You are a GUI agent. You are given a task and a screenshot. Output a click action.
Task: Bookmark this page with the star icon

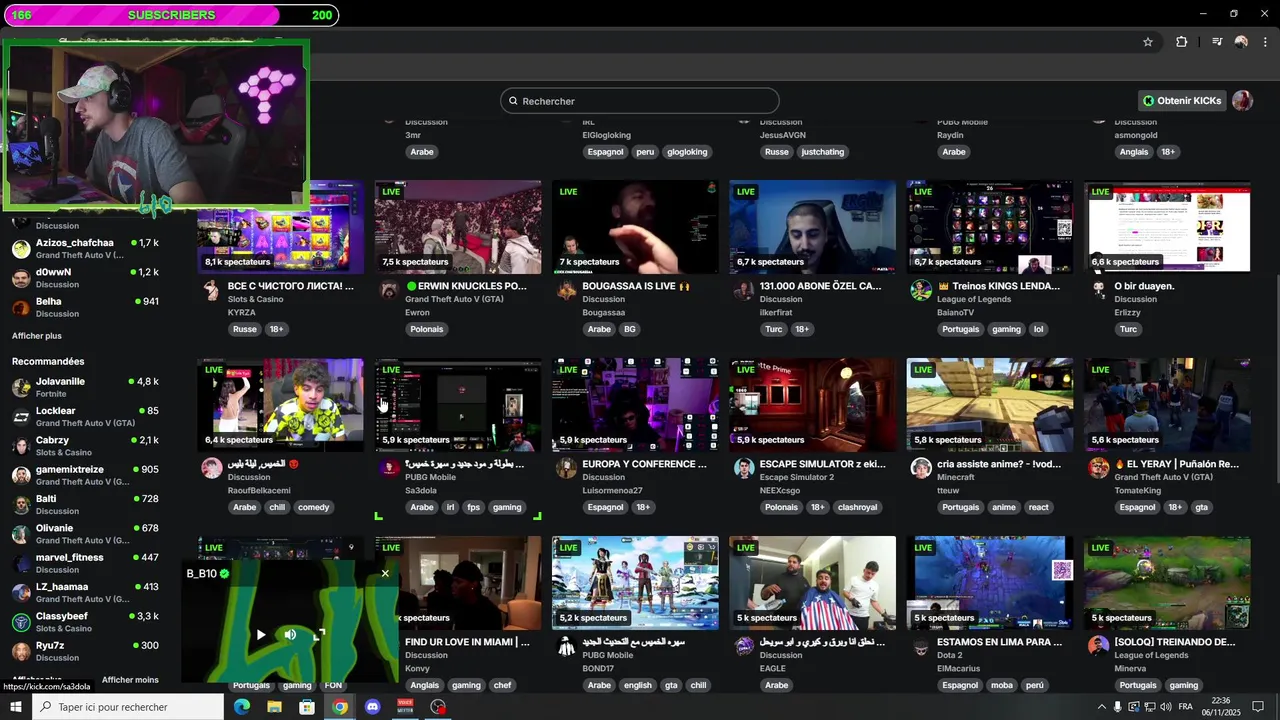(1148, 42)
